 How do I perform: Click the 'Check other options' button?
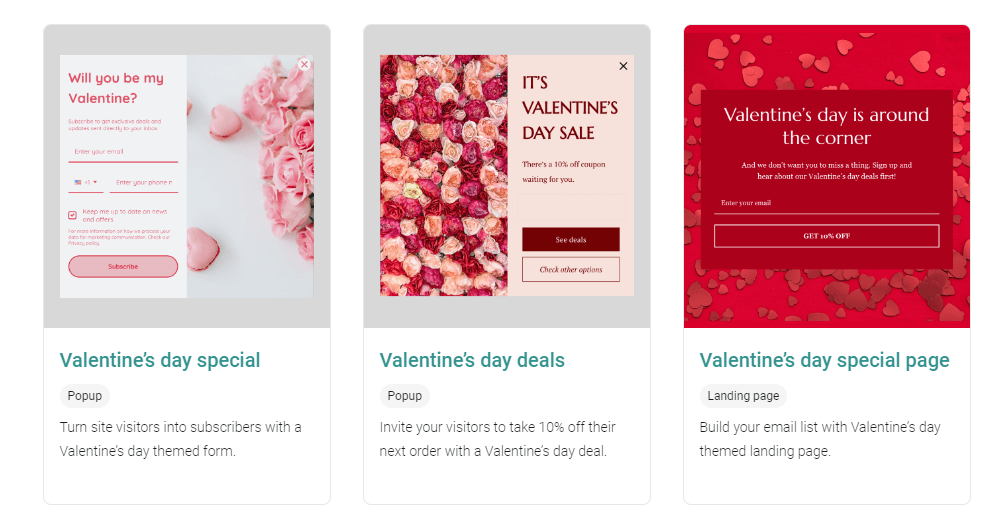tap(570, 270)
